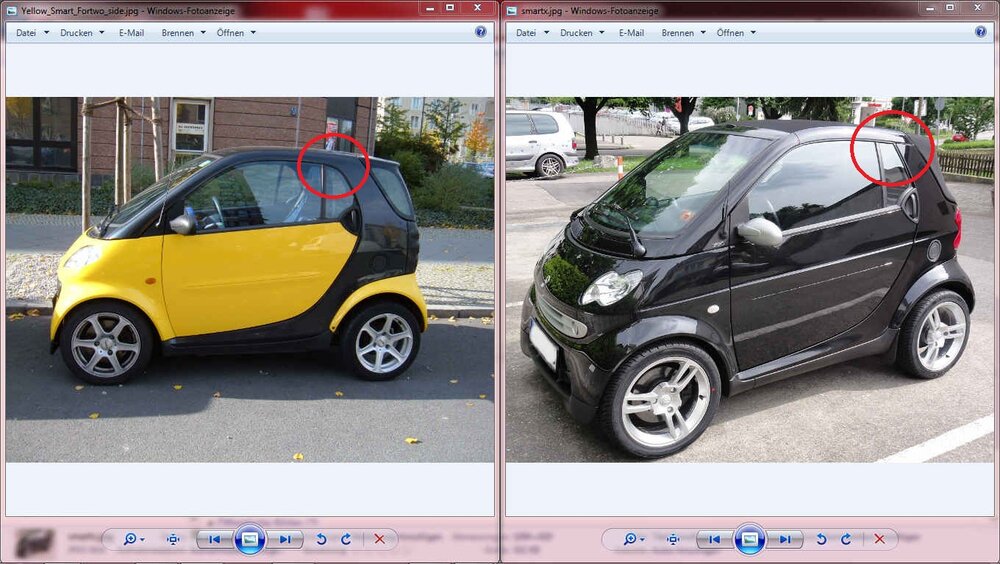Viewport: 1000px width, 564px height.
Task: Start slideshow in Yellow_Smart_Fortwo_side window
Action: pyautogui.click(x=250, y=540)
